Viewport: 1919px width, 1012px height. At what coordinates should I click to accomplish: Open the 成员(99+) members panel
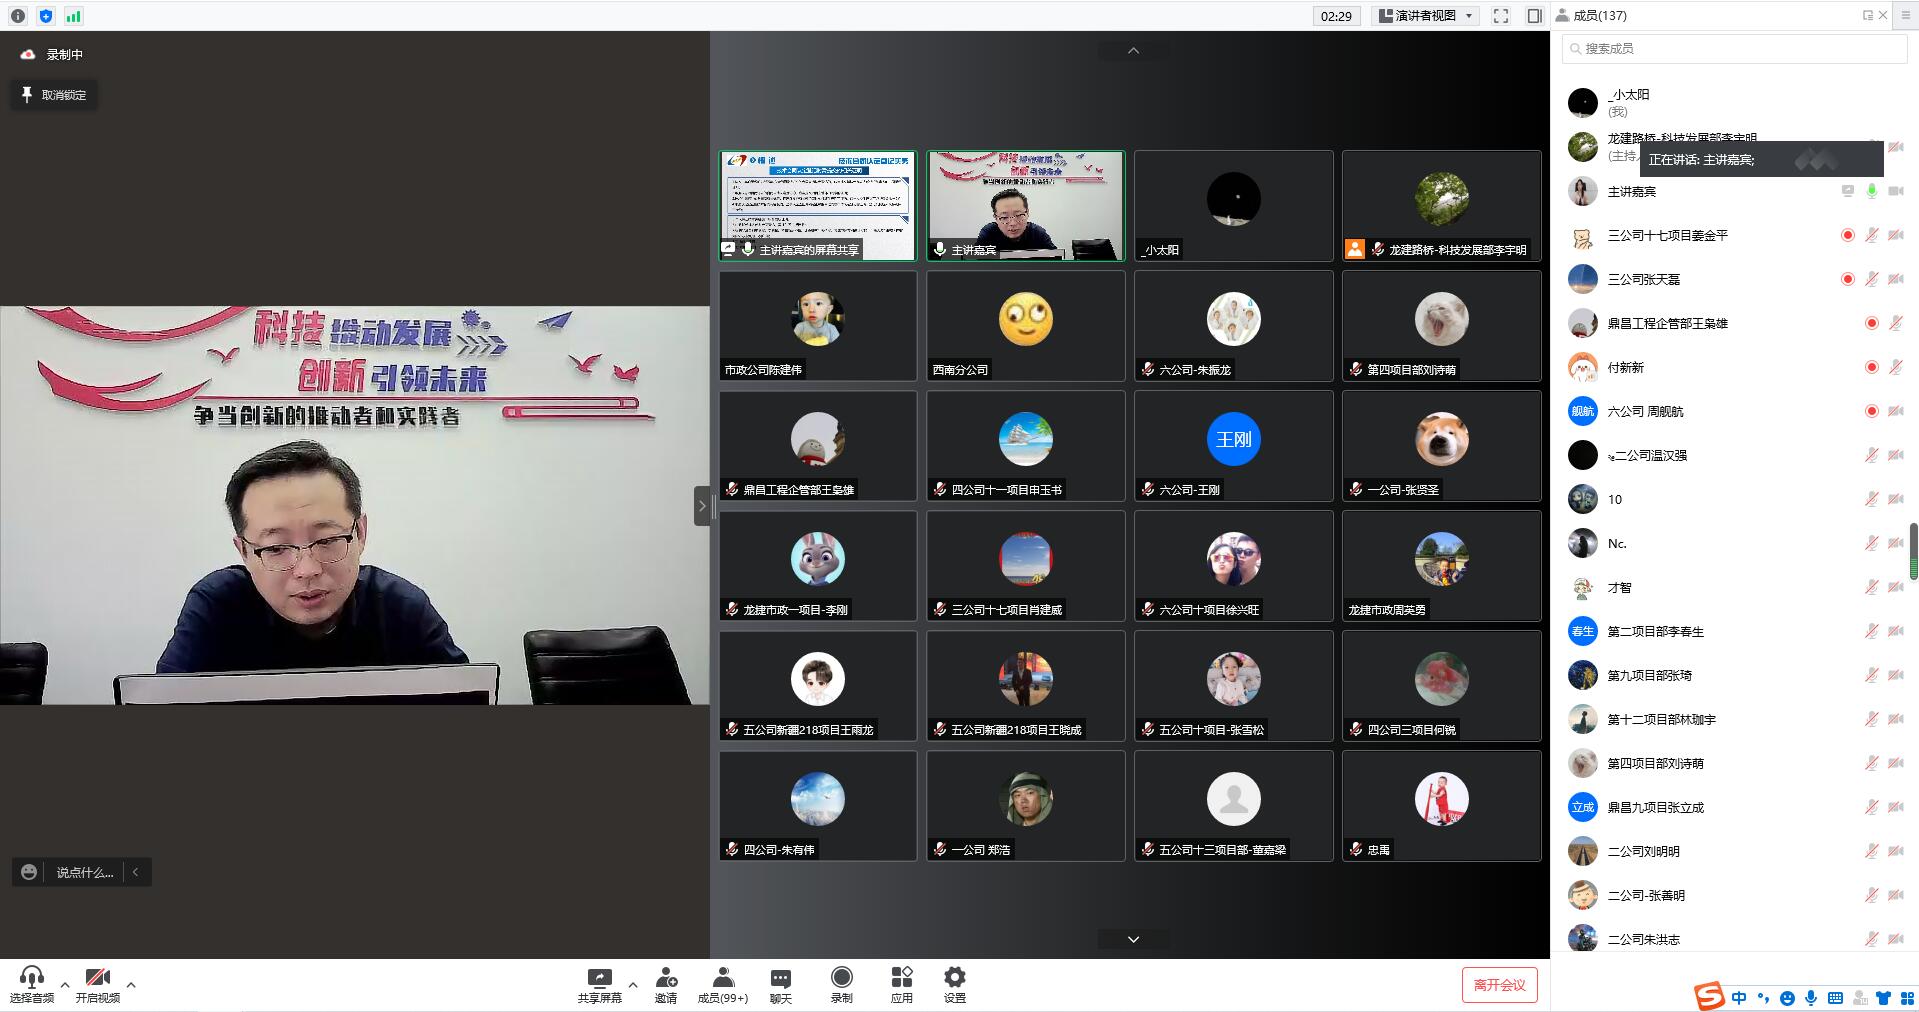click(722, 984)
